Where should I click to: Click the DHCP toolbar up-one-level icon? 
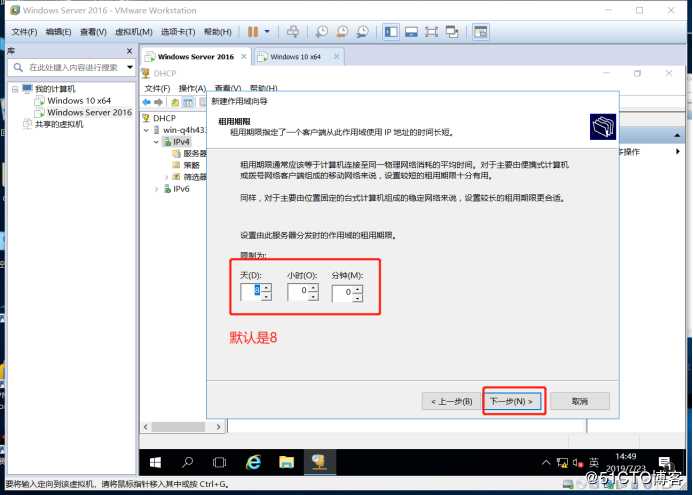coord(175,103)
